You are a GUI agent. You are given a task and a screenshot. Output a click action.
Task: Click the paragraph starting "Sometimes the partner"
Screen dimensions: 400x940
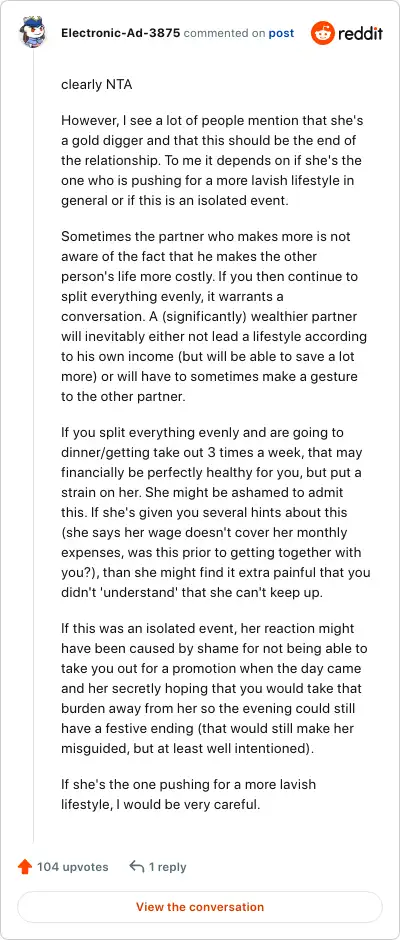214,317
